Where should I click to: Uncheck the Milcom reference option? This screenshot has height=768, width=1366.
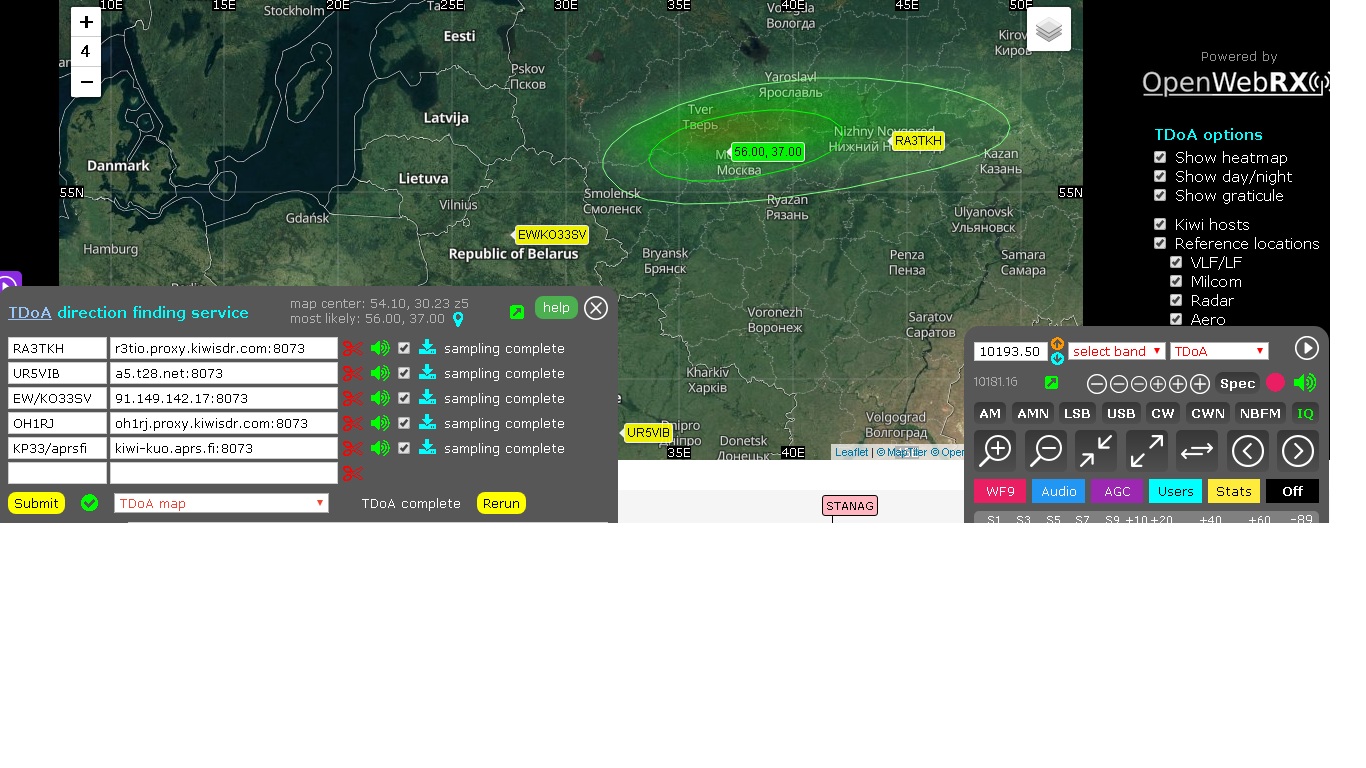click(x=1176, y=281)
